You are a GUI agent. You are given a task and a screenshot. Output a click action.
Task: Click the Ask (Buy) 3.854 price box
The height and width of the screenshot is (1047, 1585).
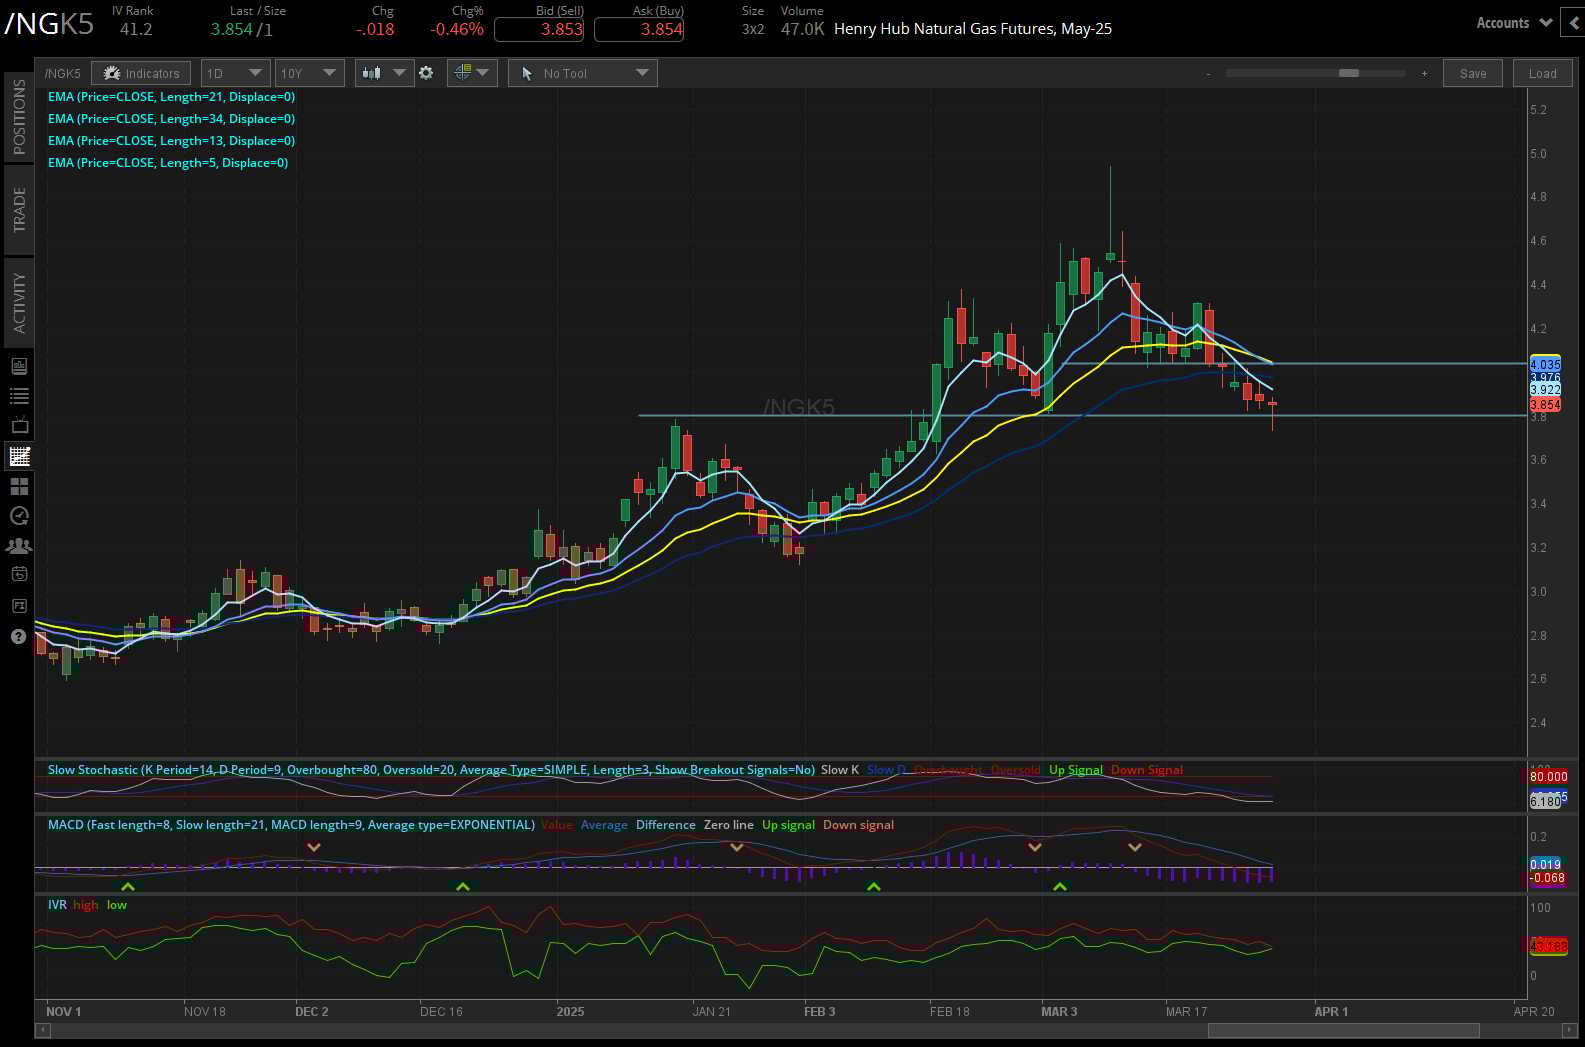pos(639,29)
